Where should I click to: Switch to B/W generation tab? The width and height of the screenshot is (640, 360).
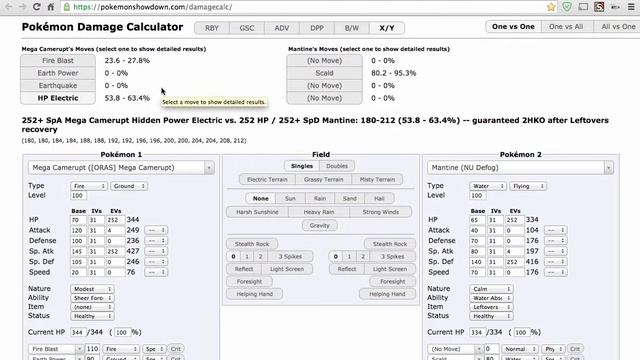(352, 28)
